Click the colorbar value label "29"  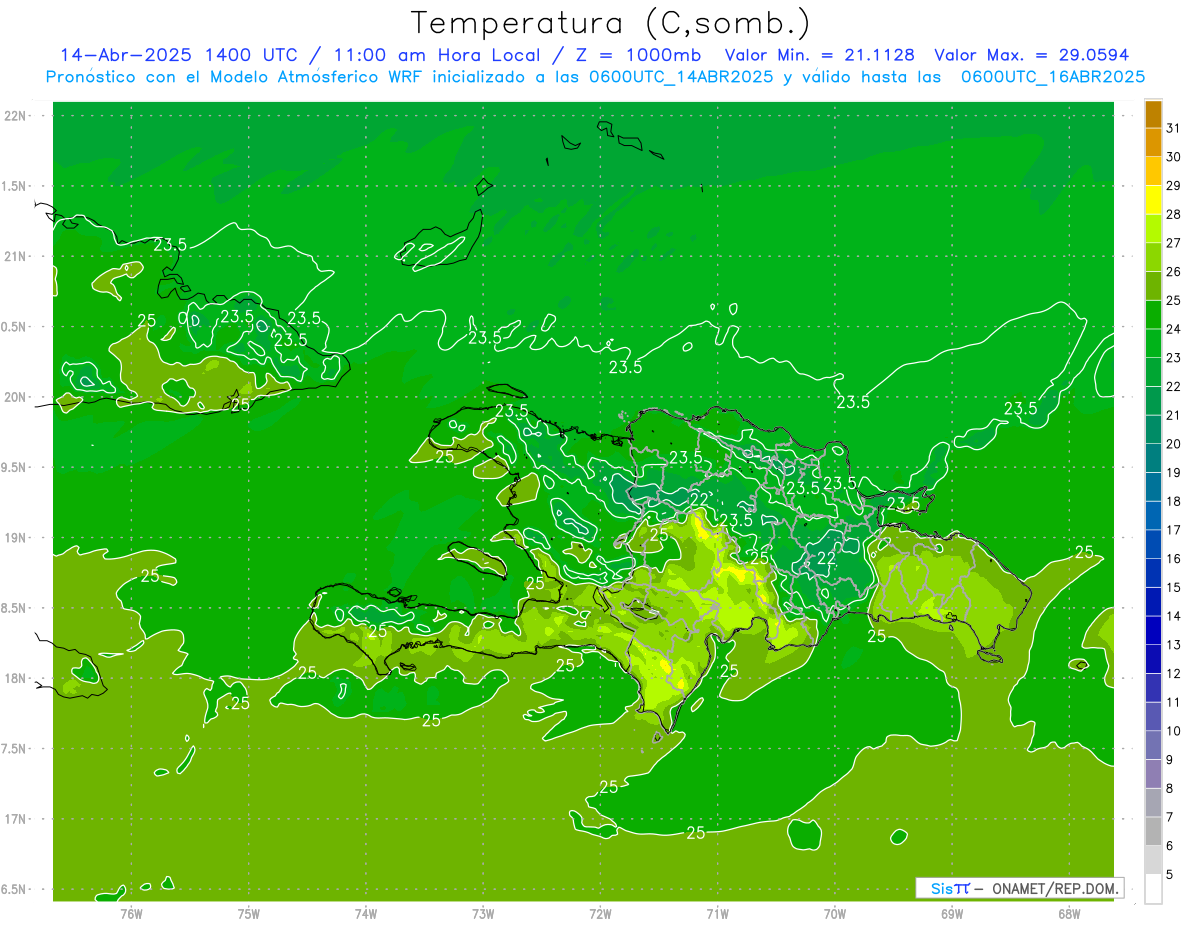tap(1174, 186)
